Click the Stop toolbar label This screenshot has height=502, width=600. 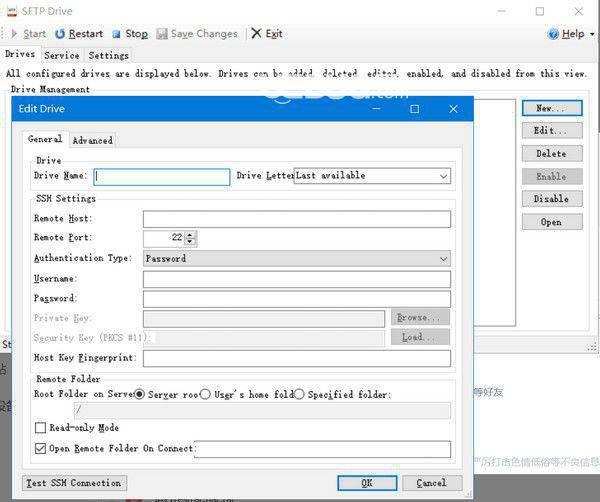[x=137, y=34]
